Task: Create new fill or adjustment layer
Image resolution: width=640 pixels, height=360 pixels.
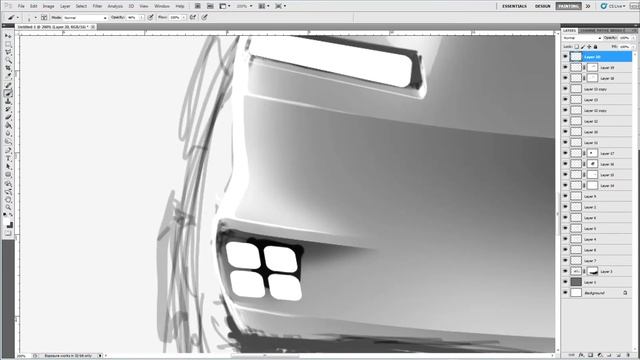Action: point(600,355)
